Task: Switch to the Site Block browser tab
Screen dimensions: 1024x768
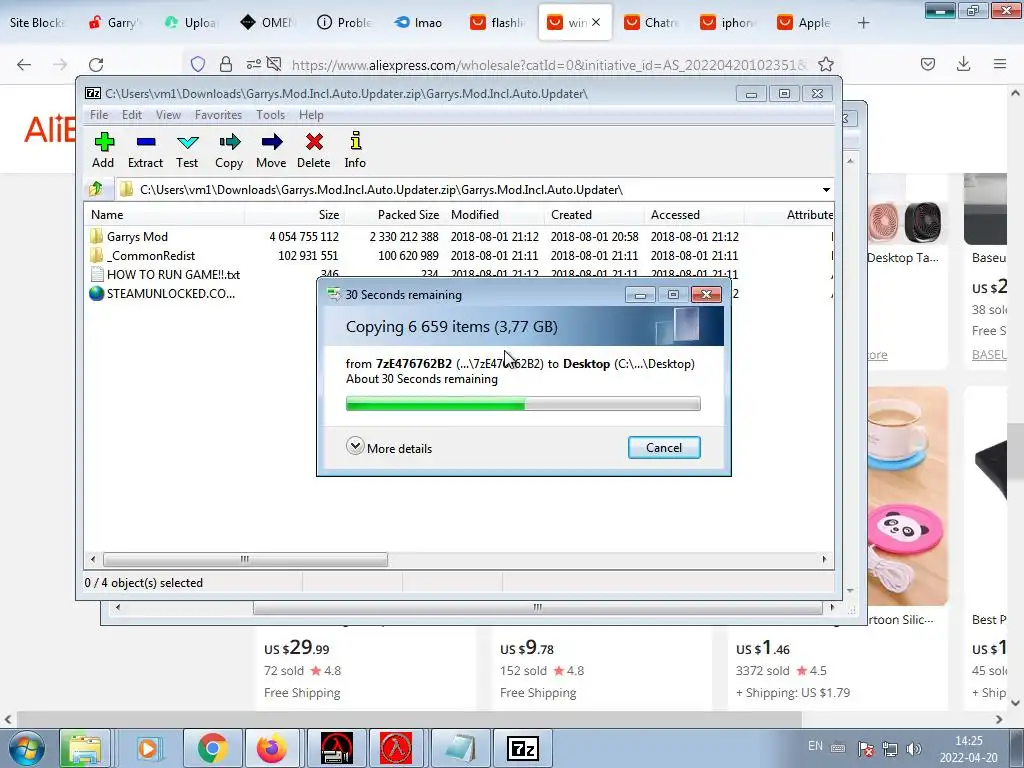Action: (36, 23)
